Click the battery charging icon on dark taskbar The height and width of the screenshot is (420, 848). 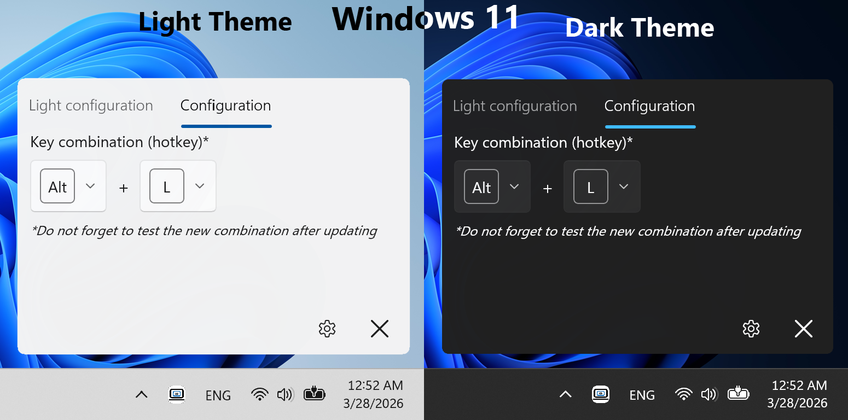pos(739,394)
